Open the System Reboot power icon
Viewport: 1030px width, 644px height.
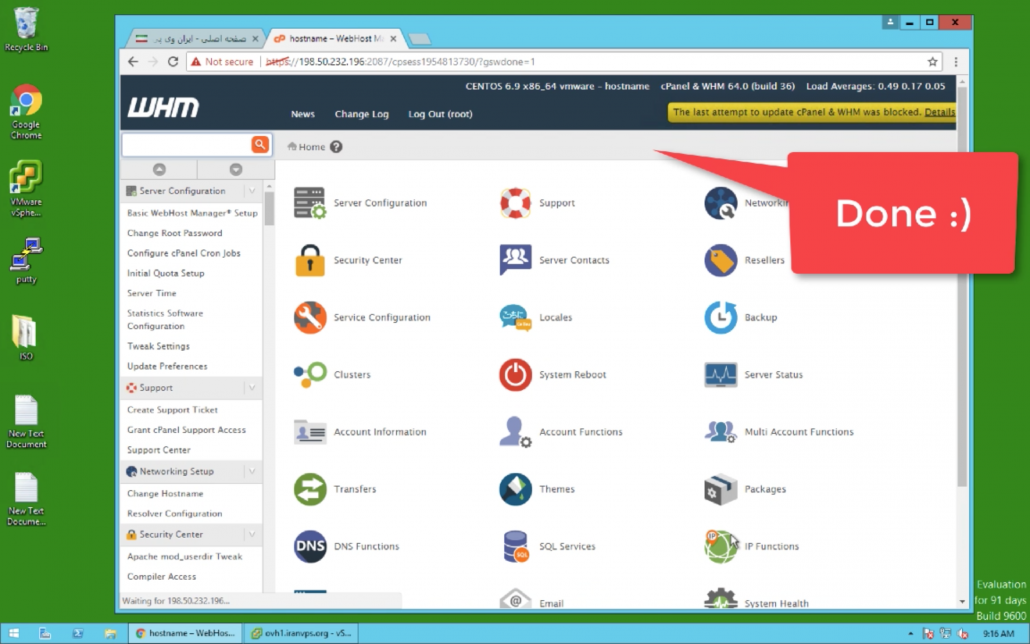(x=515, y=375)
